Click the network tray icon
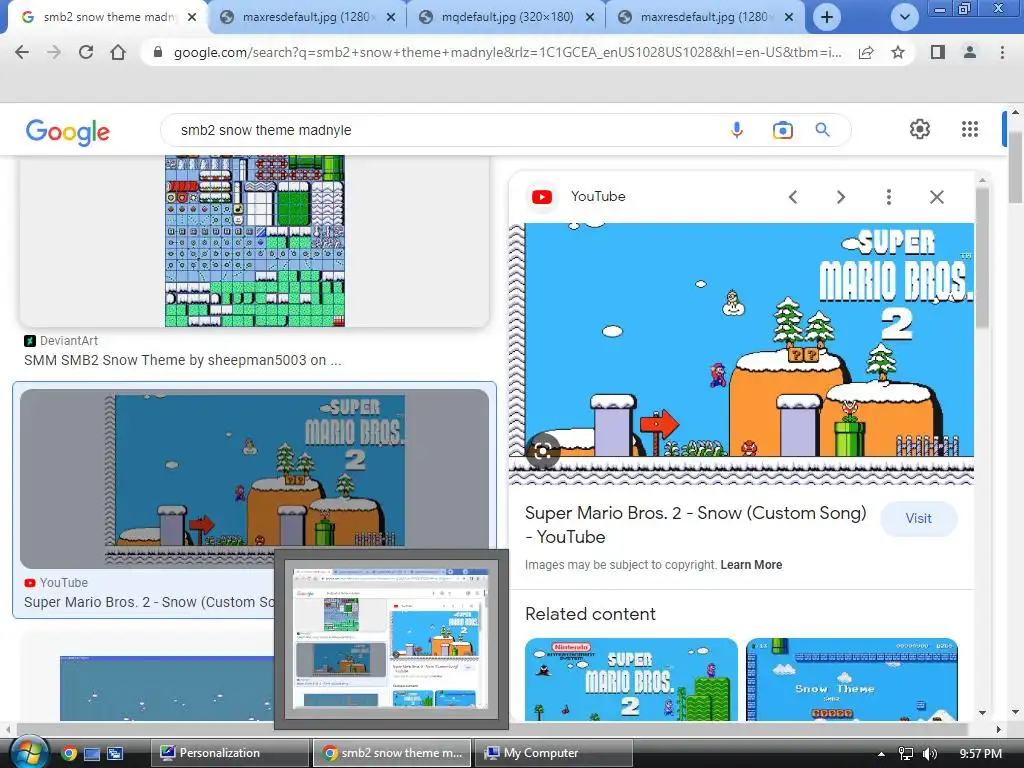 [x=906, y=754]
